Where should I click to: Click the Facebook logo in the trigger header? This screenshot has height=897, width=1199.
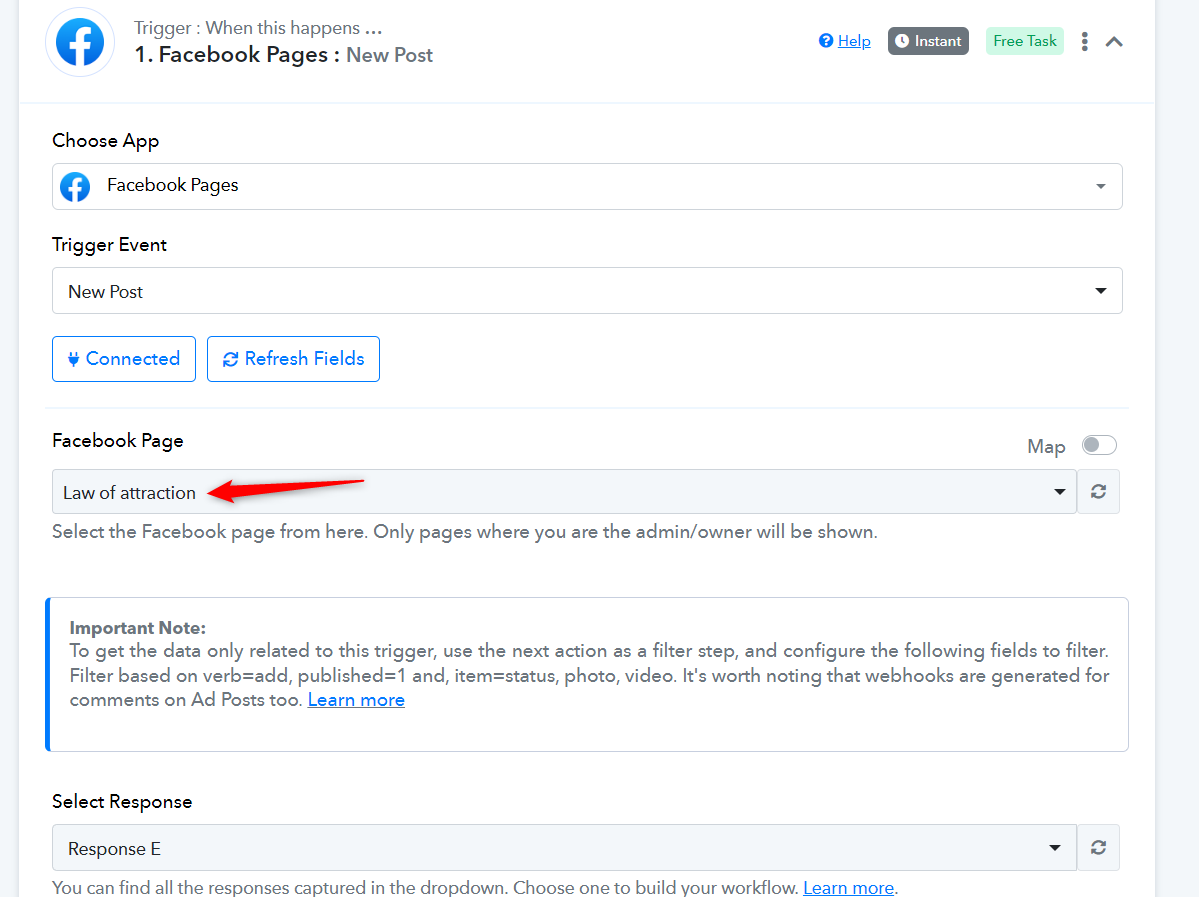point(80,42)
